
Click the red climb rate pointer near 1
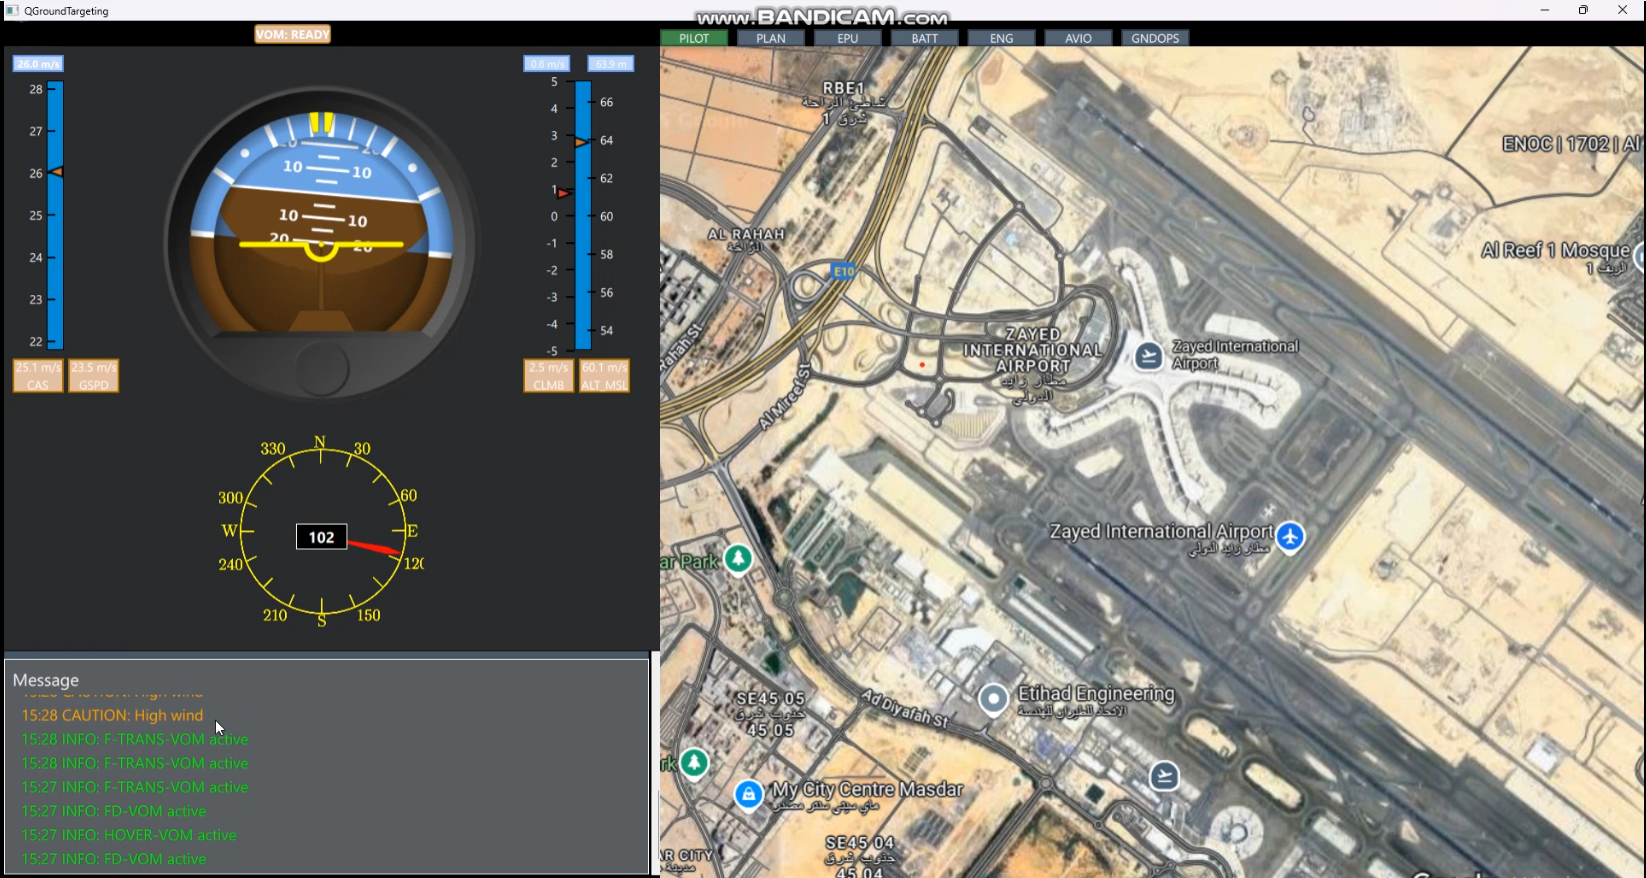pos(565,192)
